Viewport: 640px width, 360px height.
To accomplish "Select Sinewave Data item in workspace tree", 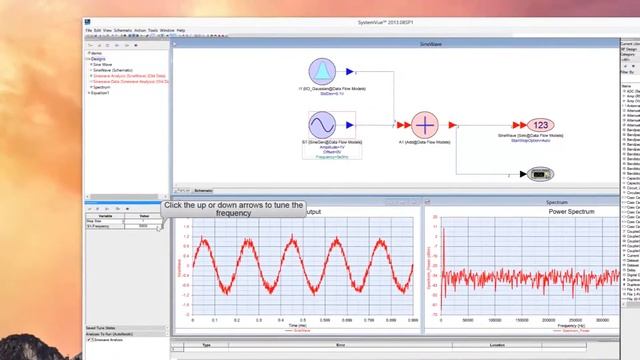I will (131, 82).
